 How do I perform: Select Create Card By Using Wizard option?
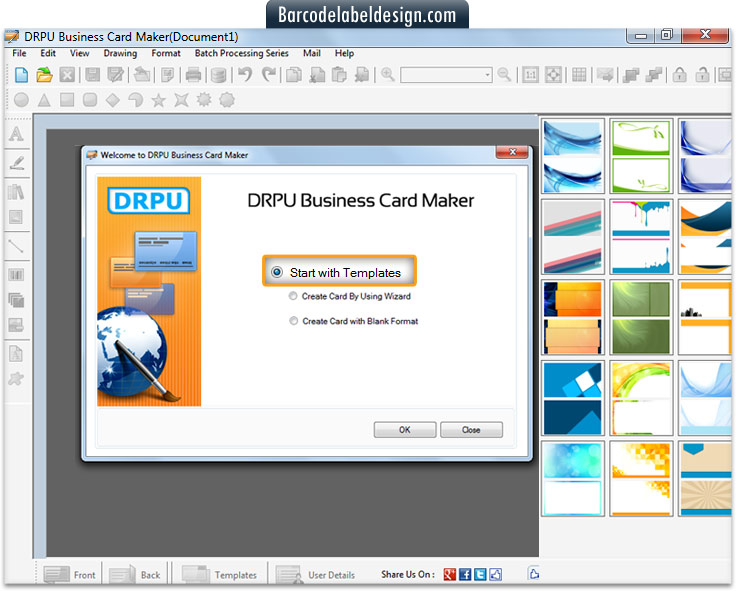click(x=350, y=296)
